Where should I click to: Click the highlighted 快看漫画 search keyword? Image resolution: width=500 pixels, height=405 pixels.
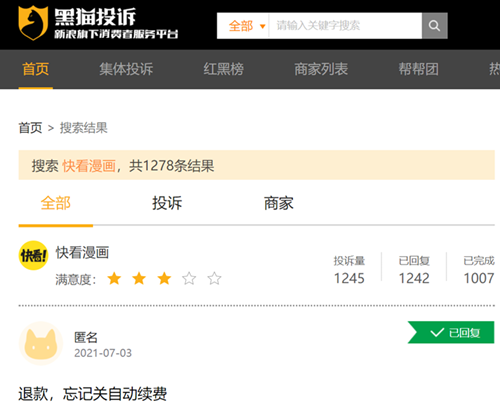click(x=89, y=166)
